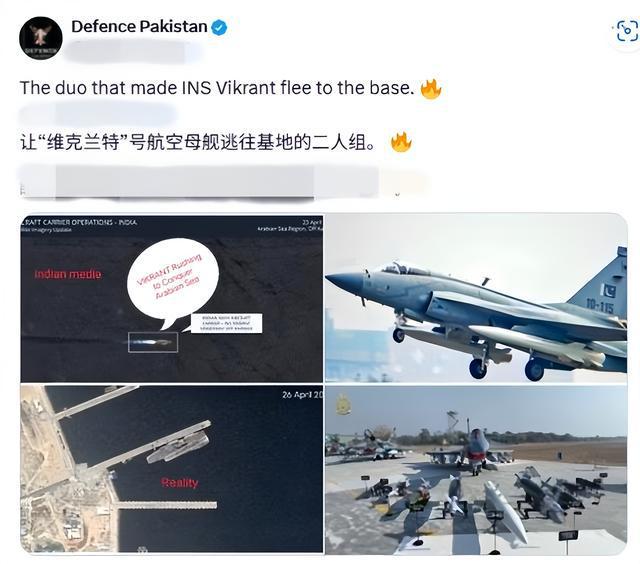Screen dimensions: 640x564
Task: Click the red 'Reality' label
Action: click(x=180, y=483)
